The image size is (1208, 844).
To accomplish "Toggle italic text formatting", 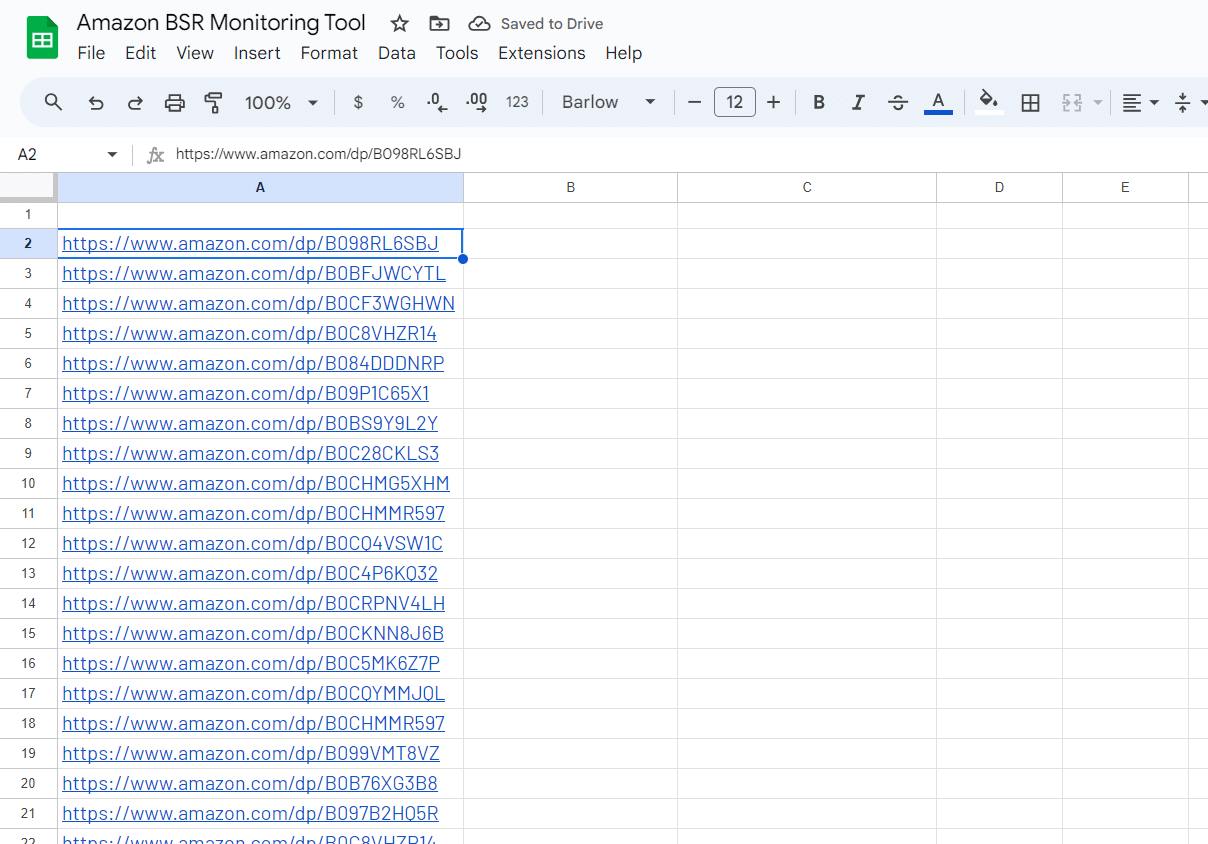I will point(858,102).
